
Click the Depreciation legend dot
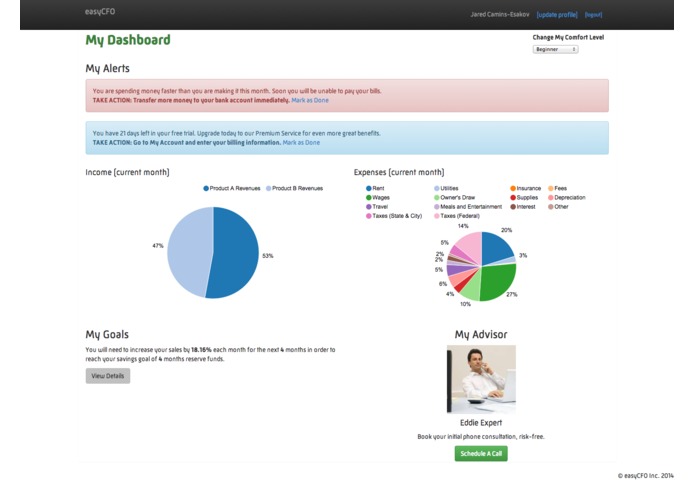pyautogui.click(x=551, y=198)
